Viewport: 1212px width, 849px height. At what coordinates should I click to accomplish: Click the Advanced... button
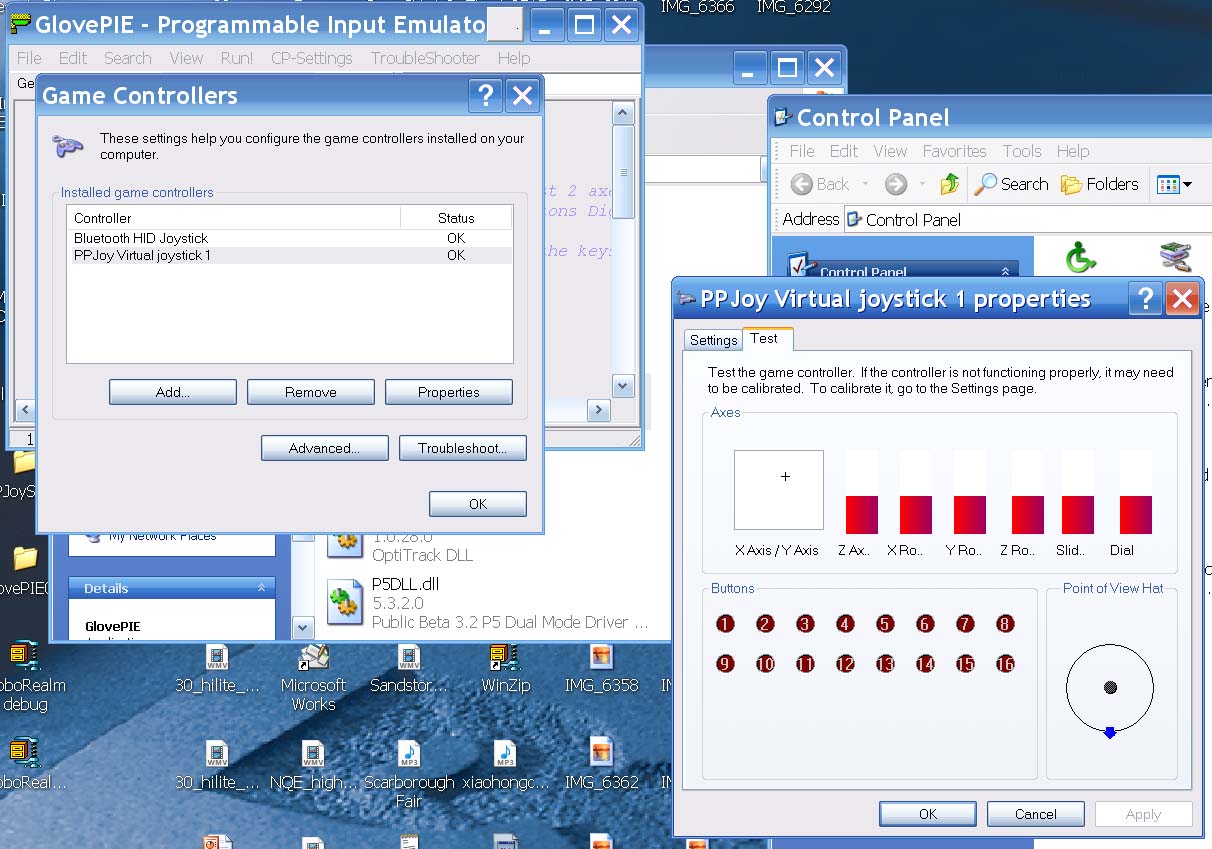[324, 448]
